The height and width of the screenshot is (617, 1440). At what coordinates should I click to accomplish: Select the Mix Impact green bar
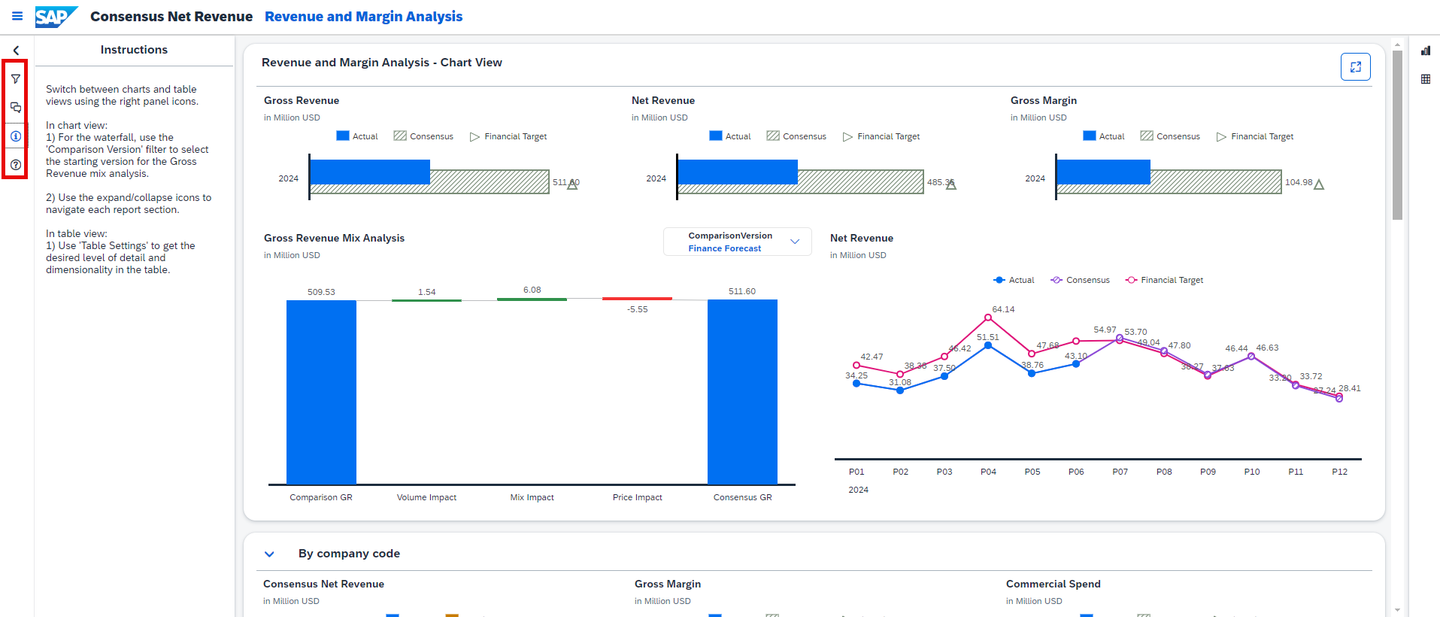[532, 299]
